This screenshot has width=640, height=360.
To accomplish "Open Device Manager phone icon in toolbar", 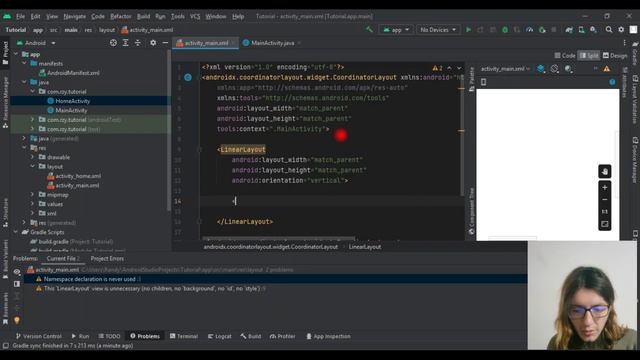I will tap(581, 30).
